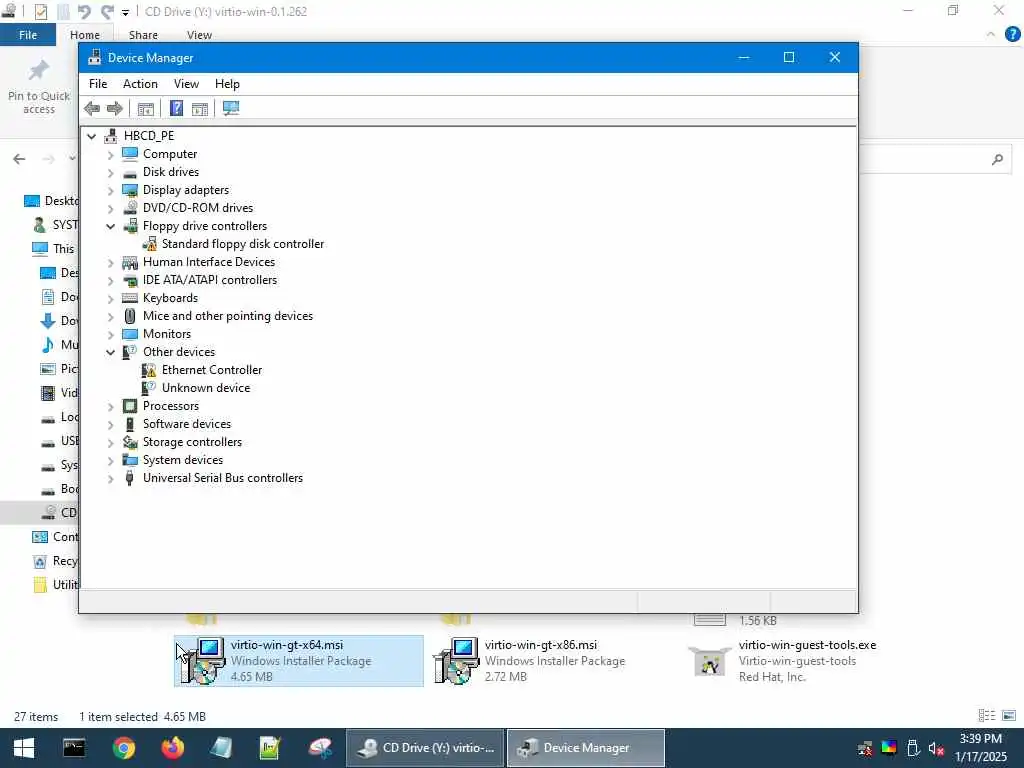Screen dimensions: 1024x768
Task: Click the safely remove hardware tray icon
Action: click(913, 748)
